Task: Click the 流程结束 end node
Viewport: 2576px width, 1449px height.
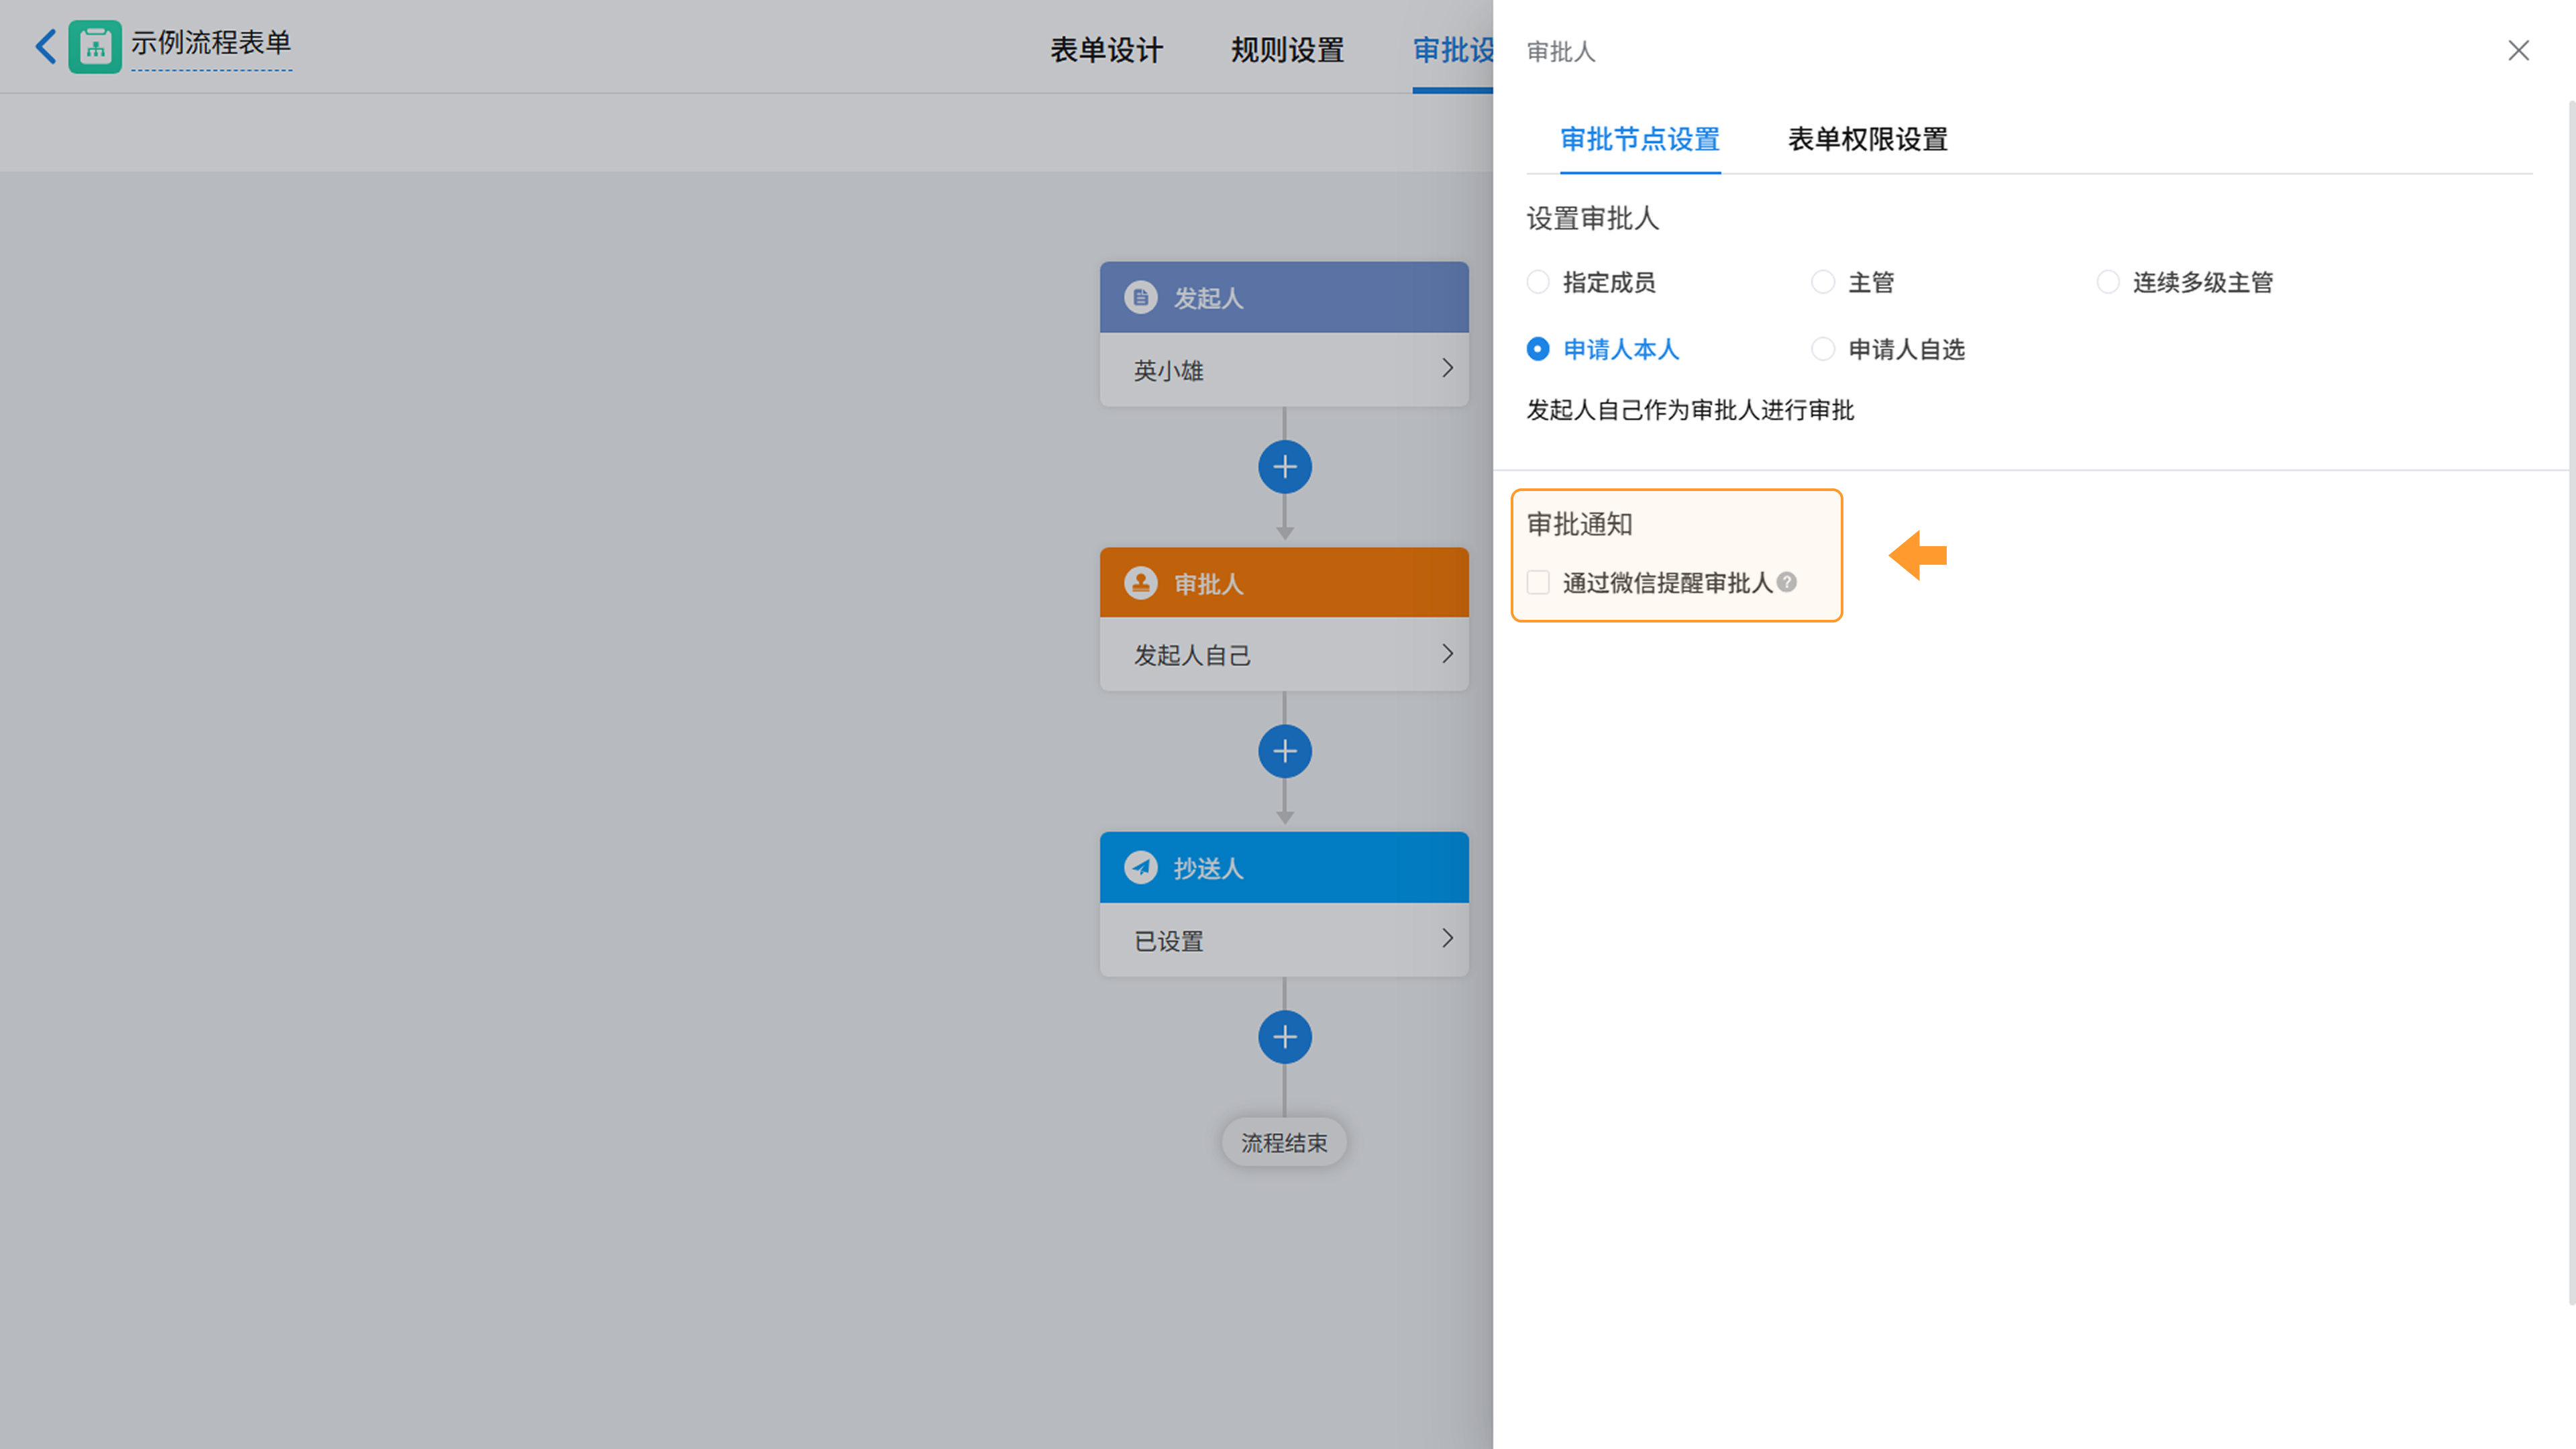Action: [x=1284, y=1142]
